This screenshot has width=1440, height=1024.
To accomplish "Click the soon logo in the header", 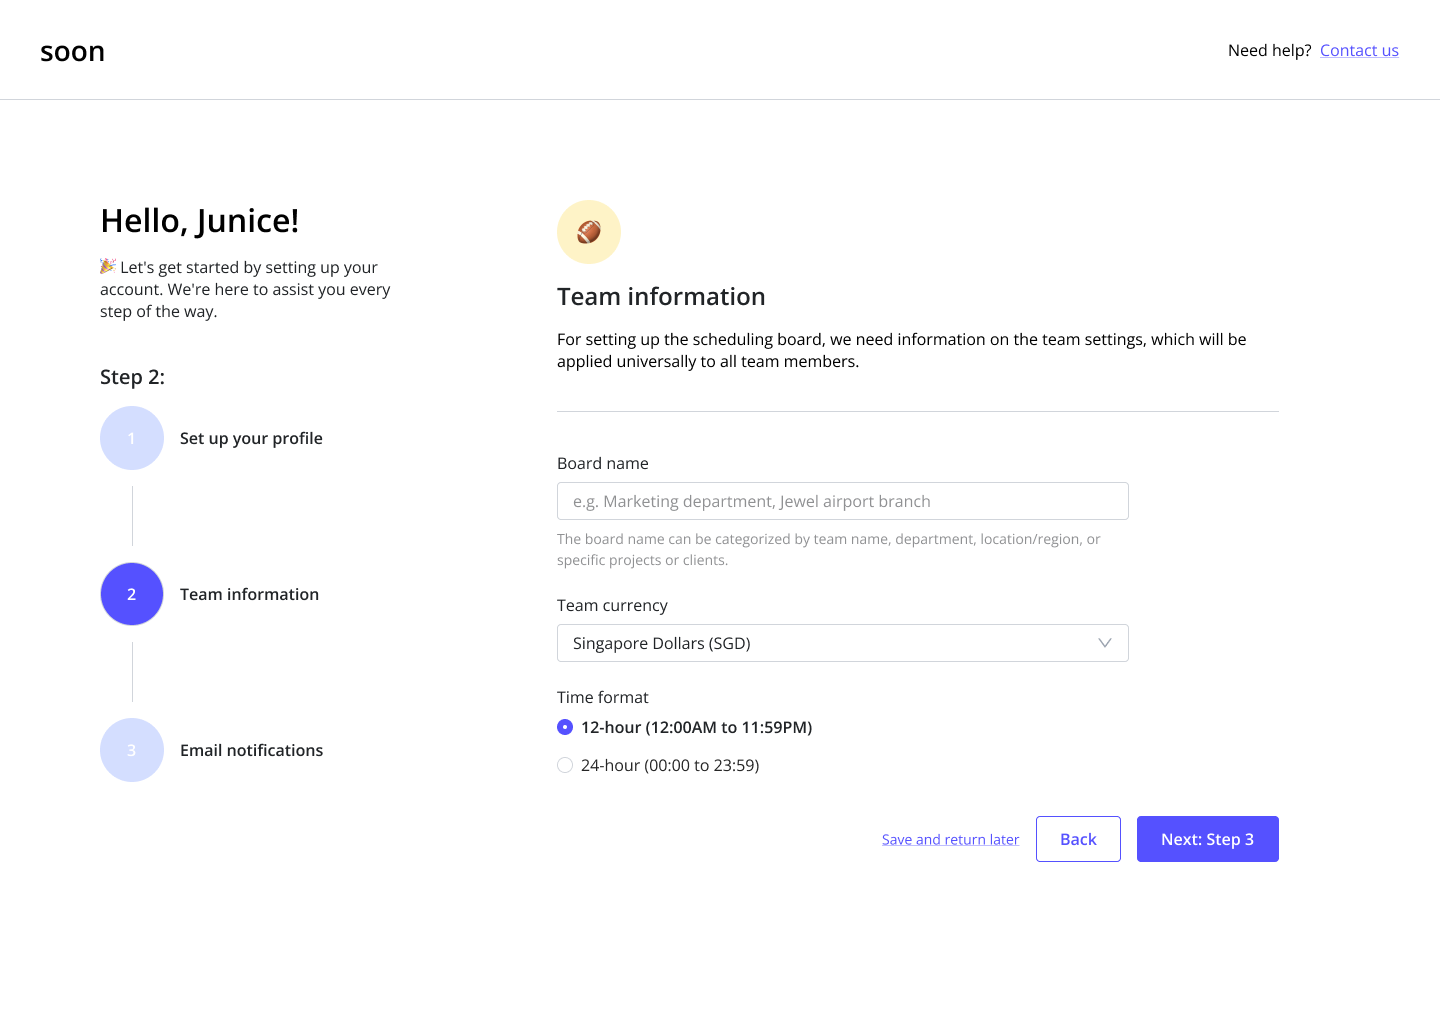I will [x=72, y=51].
